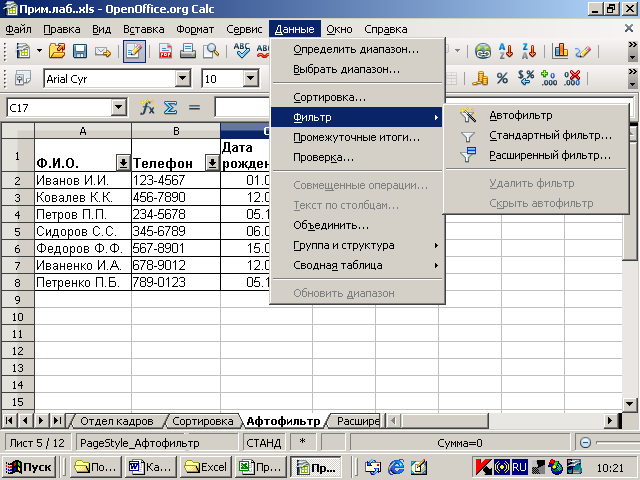Image resolution: width=640 pixels, height=480 pixels.
Task: Add a decimal place icon
Action: click(x=549, y=78)
